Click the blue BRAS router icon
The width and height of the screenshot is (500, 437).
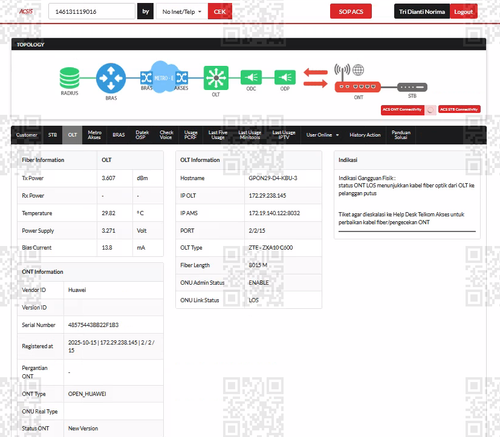click(111, 78)
